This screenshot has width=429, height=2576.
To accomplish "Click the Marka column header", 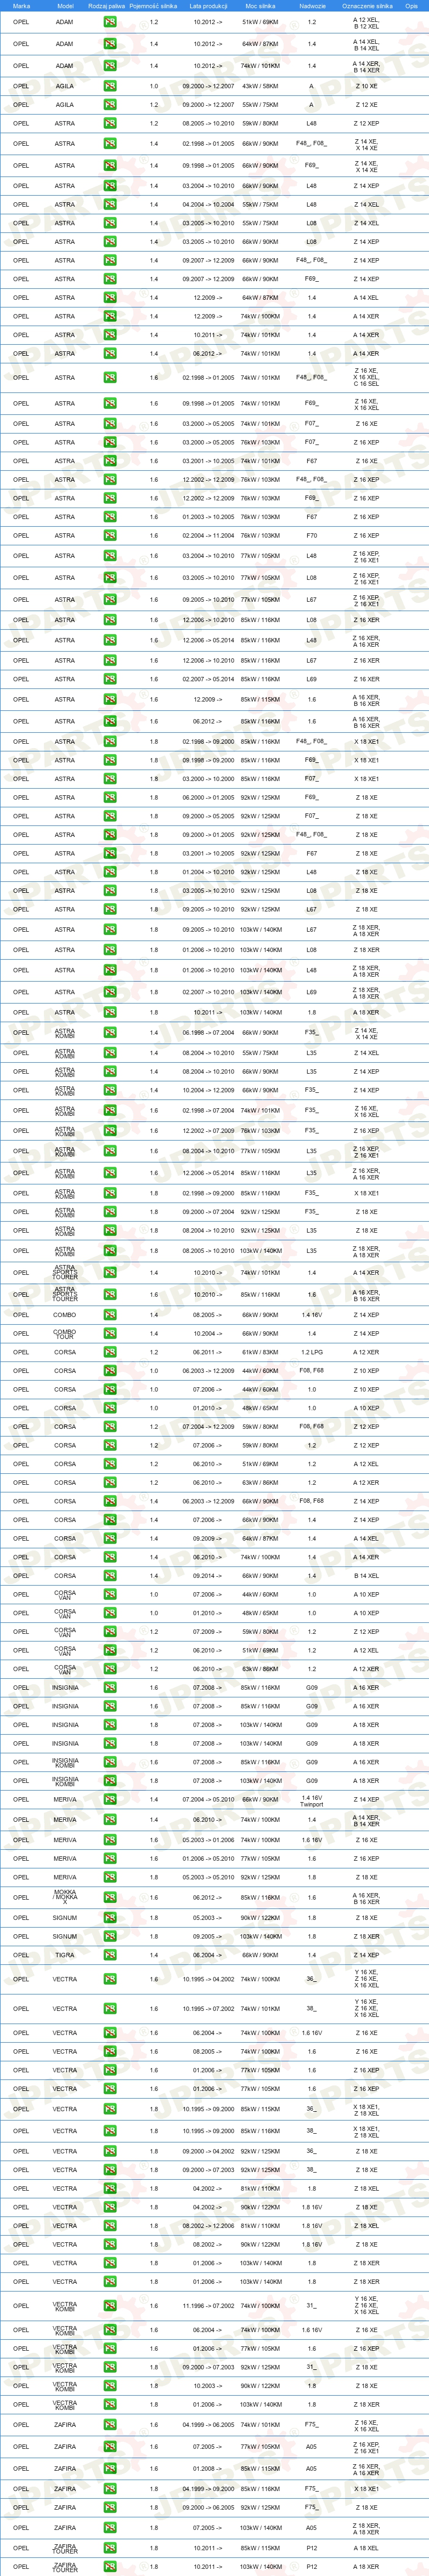I will point(21,6).
